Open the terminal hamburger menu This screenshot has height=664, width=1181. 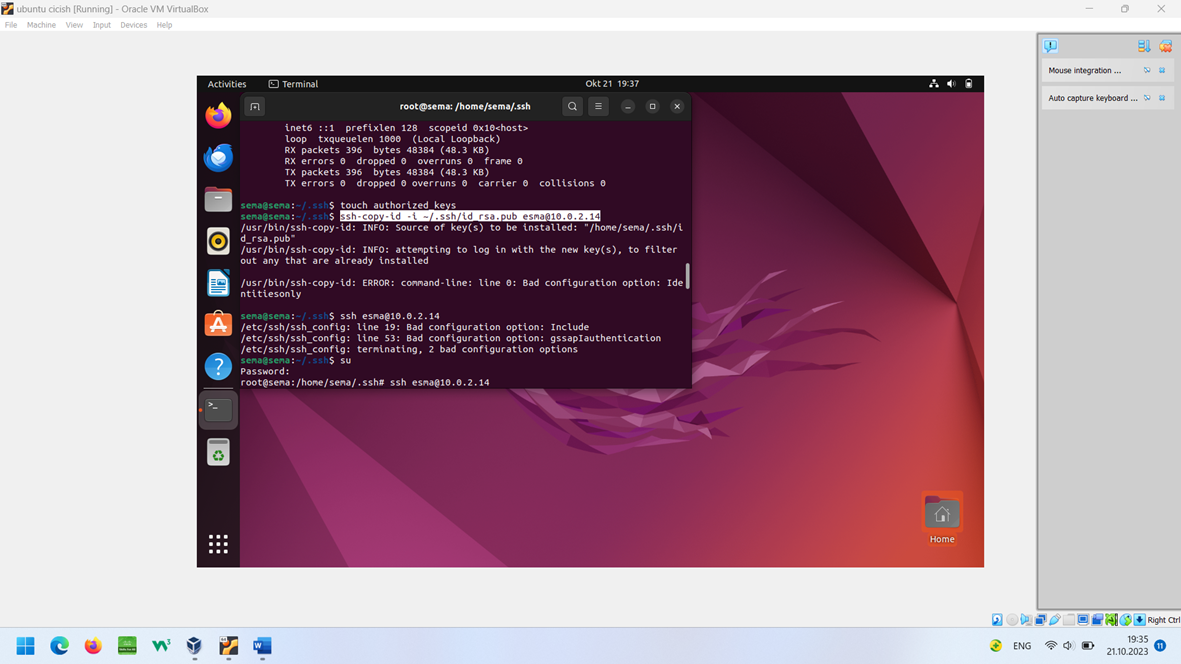coord(598,106)
